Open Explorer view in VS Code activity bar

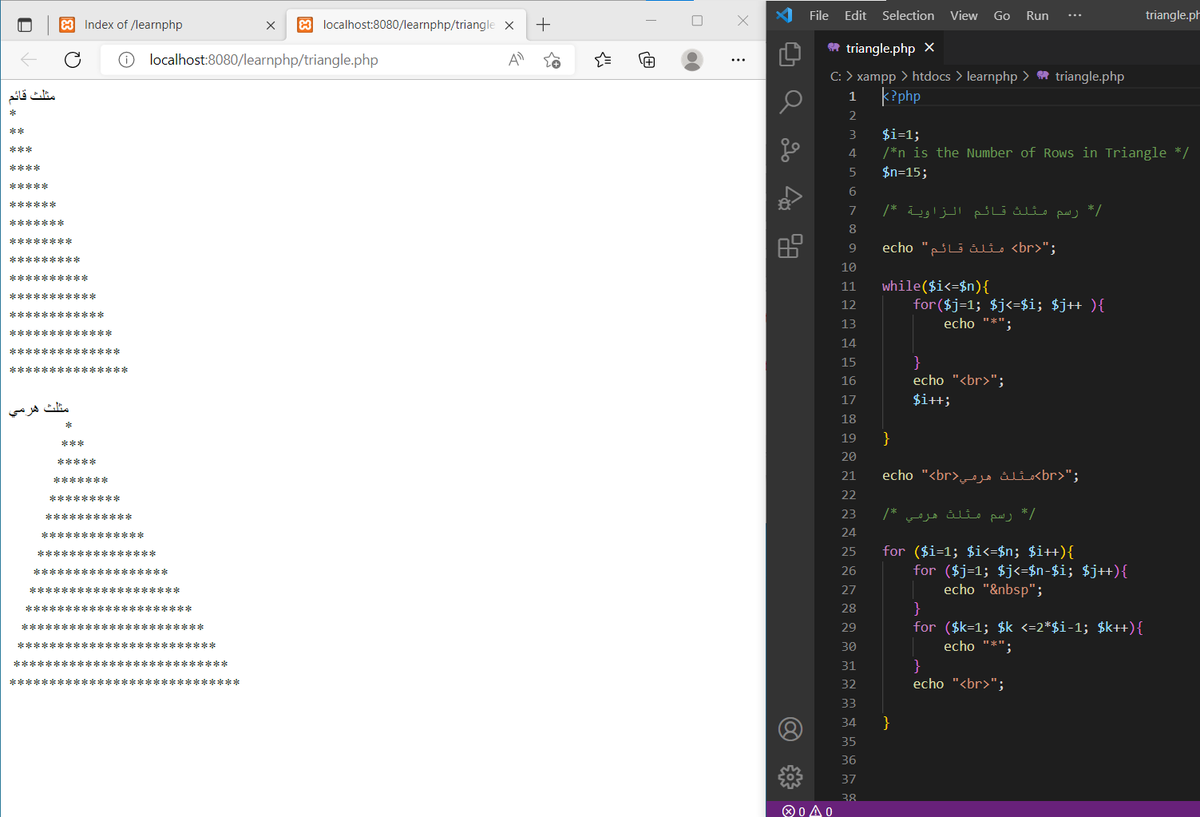point(790,53)
